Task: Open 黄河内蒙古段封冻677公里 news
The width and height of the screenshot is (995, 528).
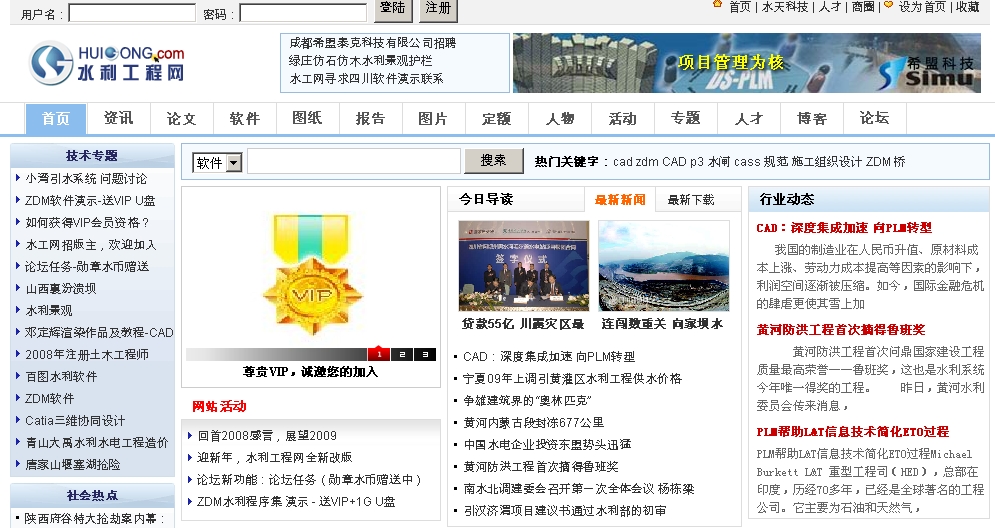Action: coord(534,423)
